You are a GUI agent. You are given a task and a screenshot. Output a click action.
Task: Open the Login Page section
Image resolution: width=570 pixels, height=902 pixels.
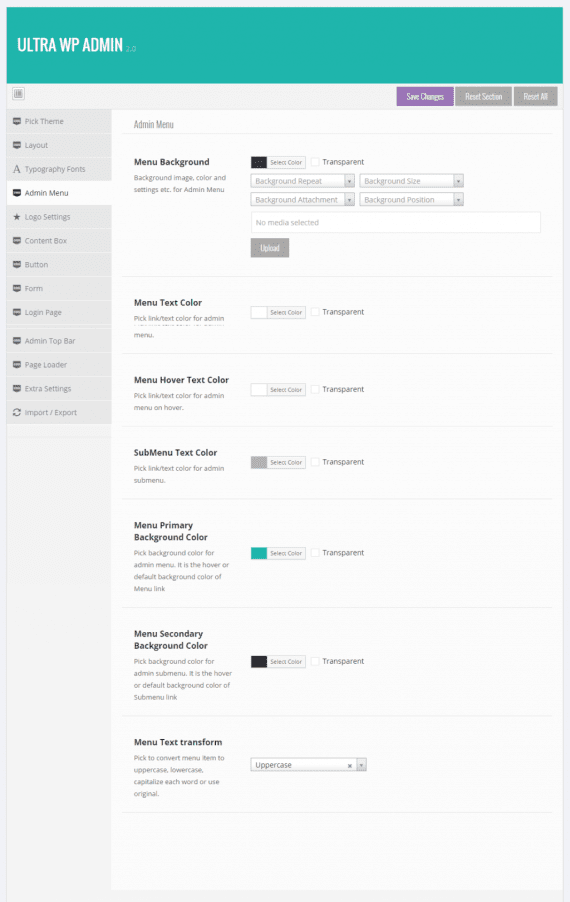tap(59, 312)
